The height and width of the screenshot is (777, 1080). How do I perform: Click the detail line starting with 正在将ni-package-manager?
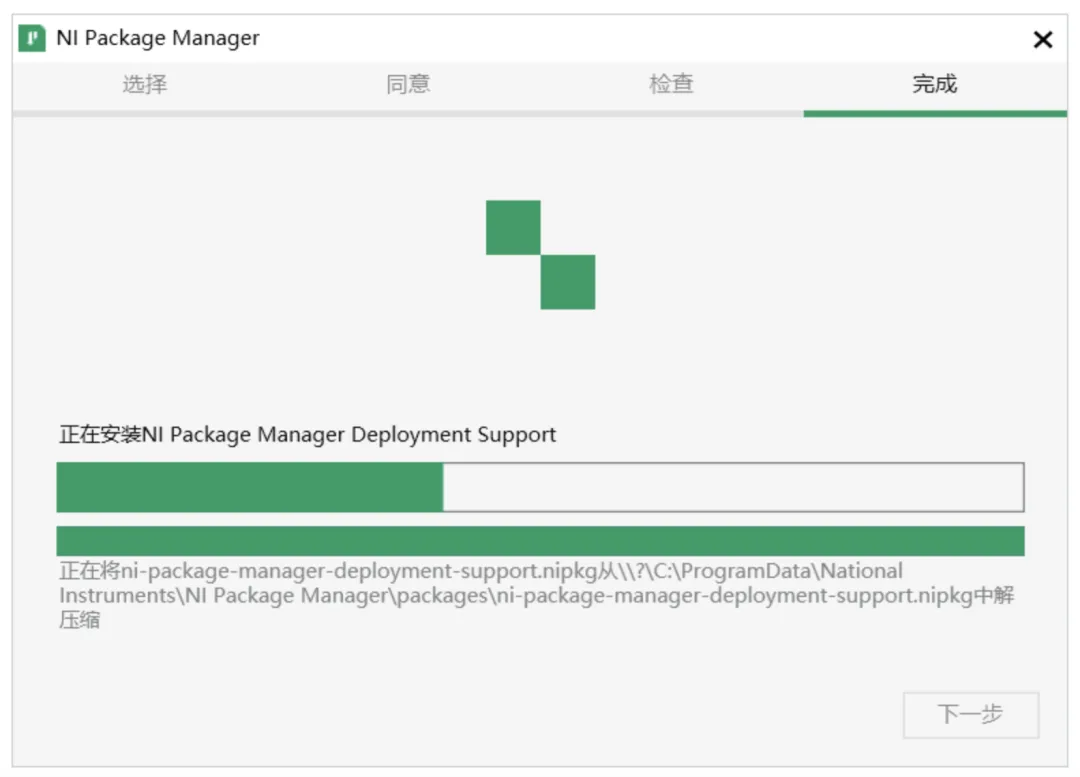coord(480,572)
